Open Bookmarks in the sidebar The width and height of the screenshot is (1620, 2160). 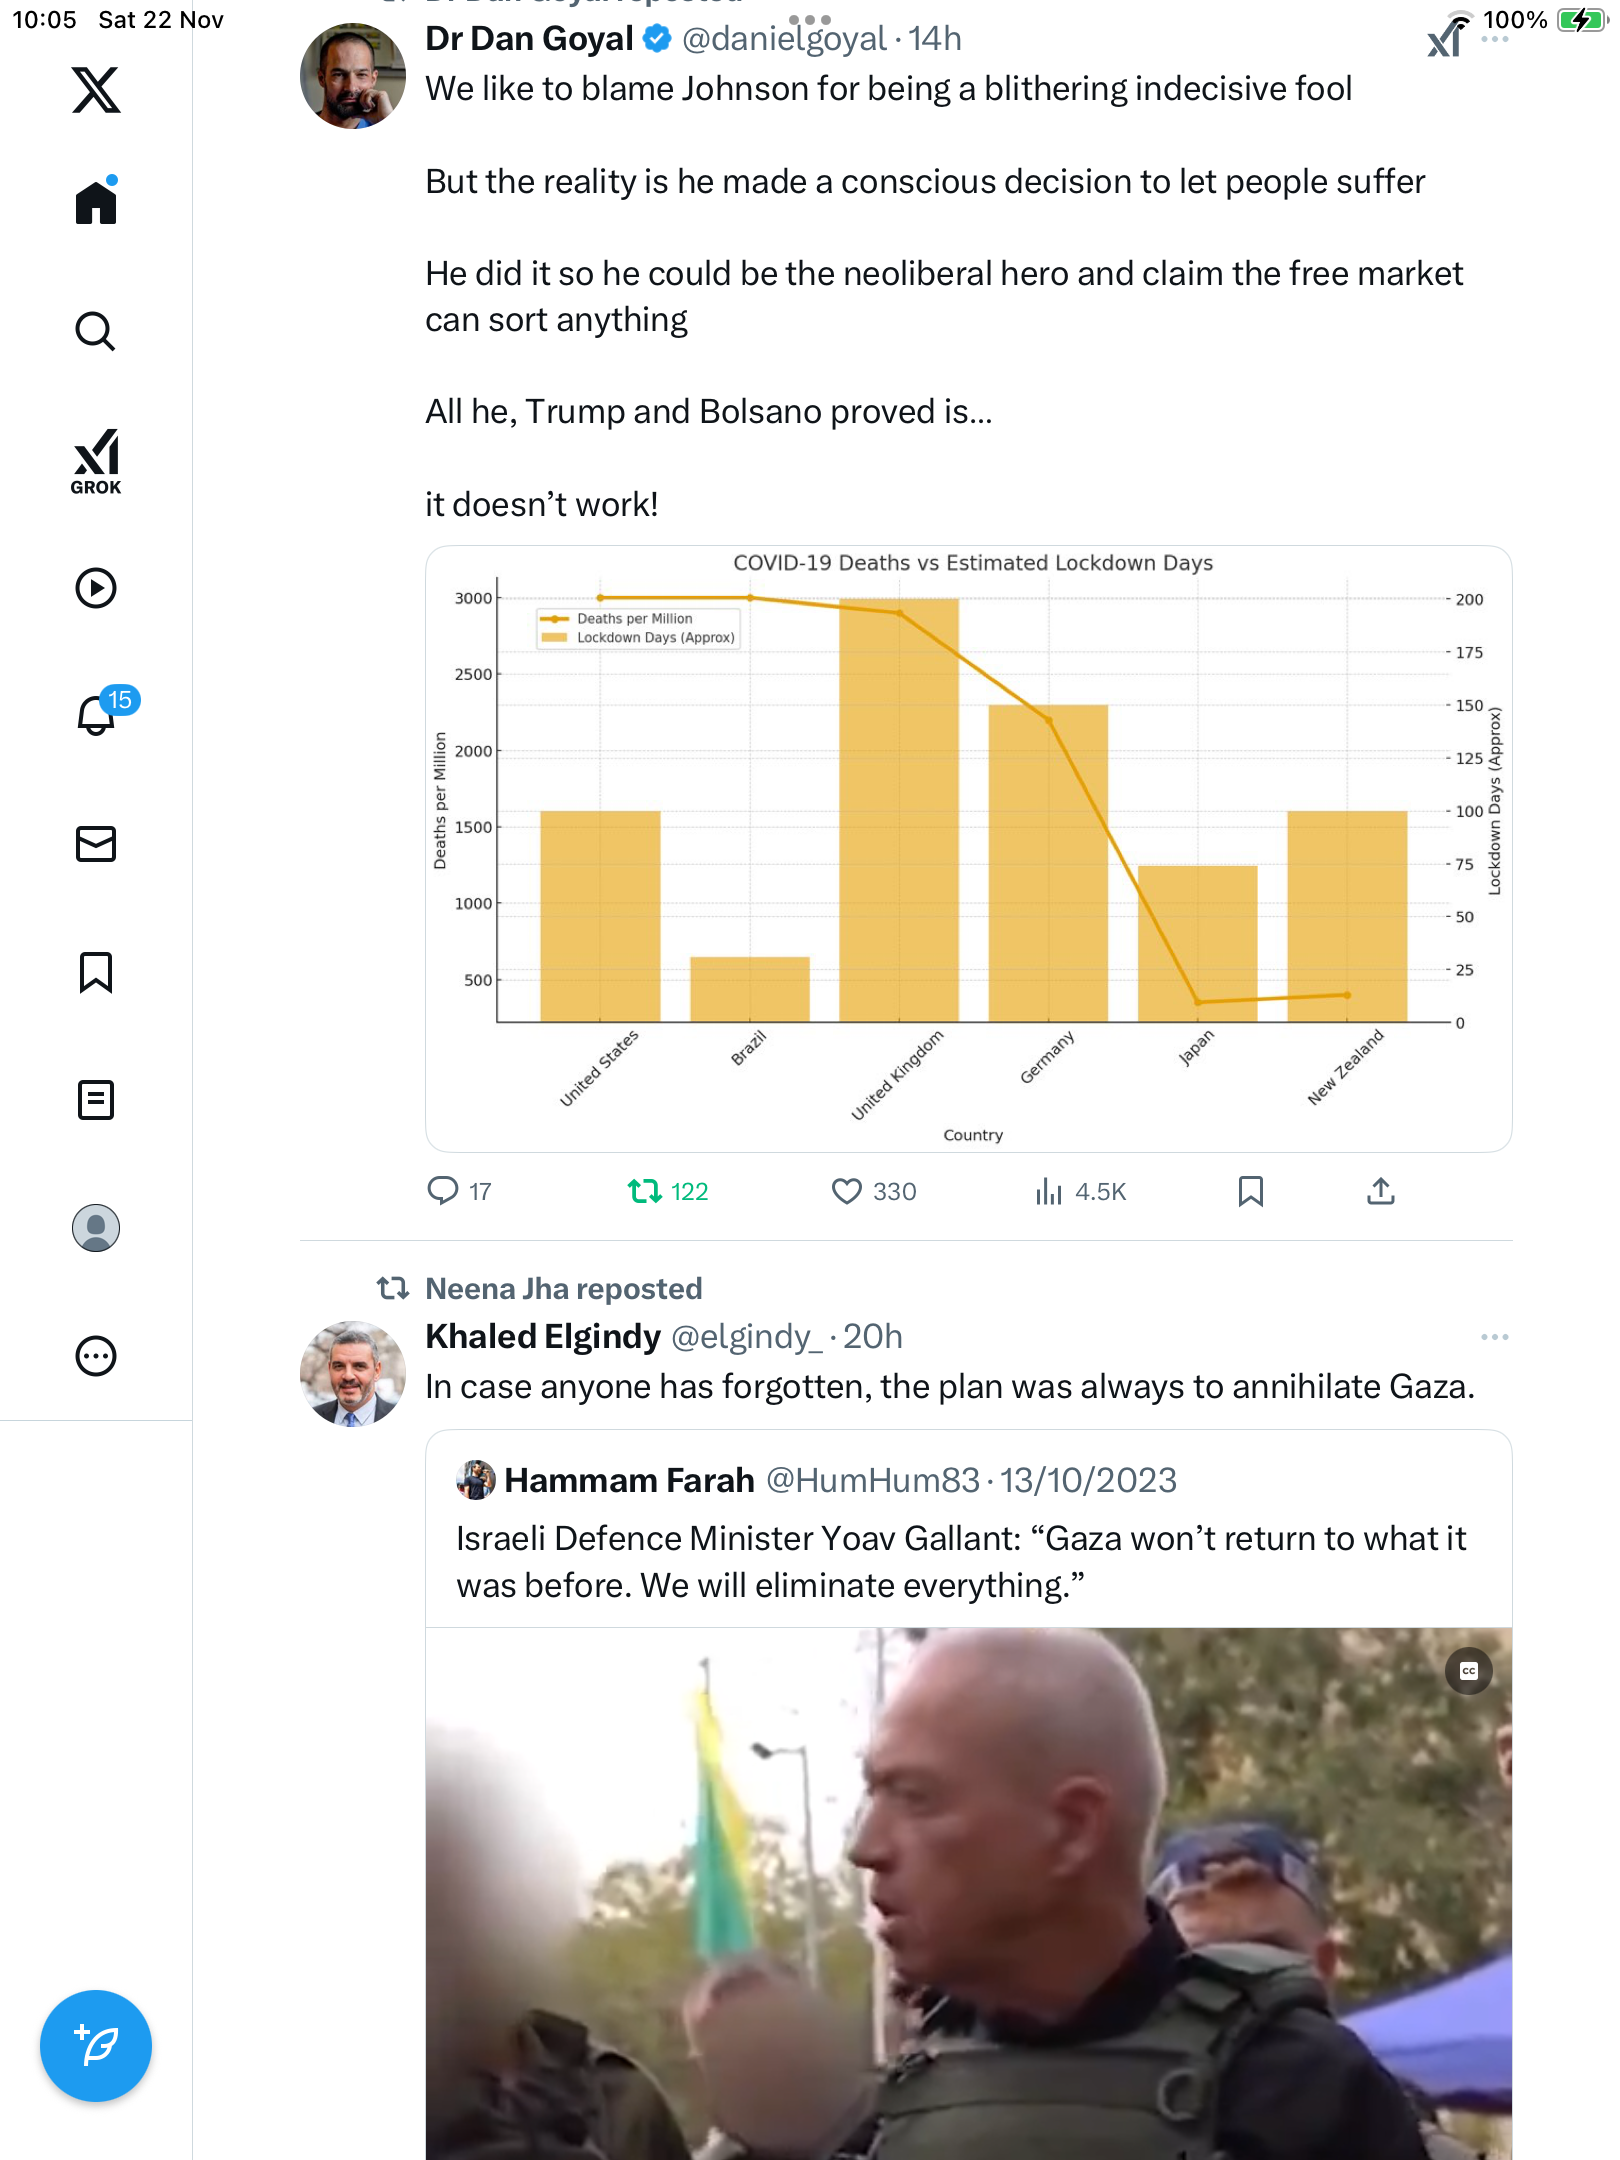pyautogui.click(x=96, y=972)
